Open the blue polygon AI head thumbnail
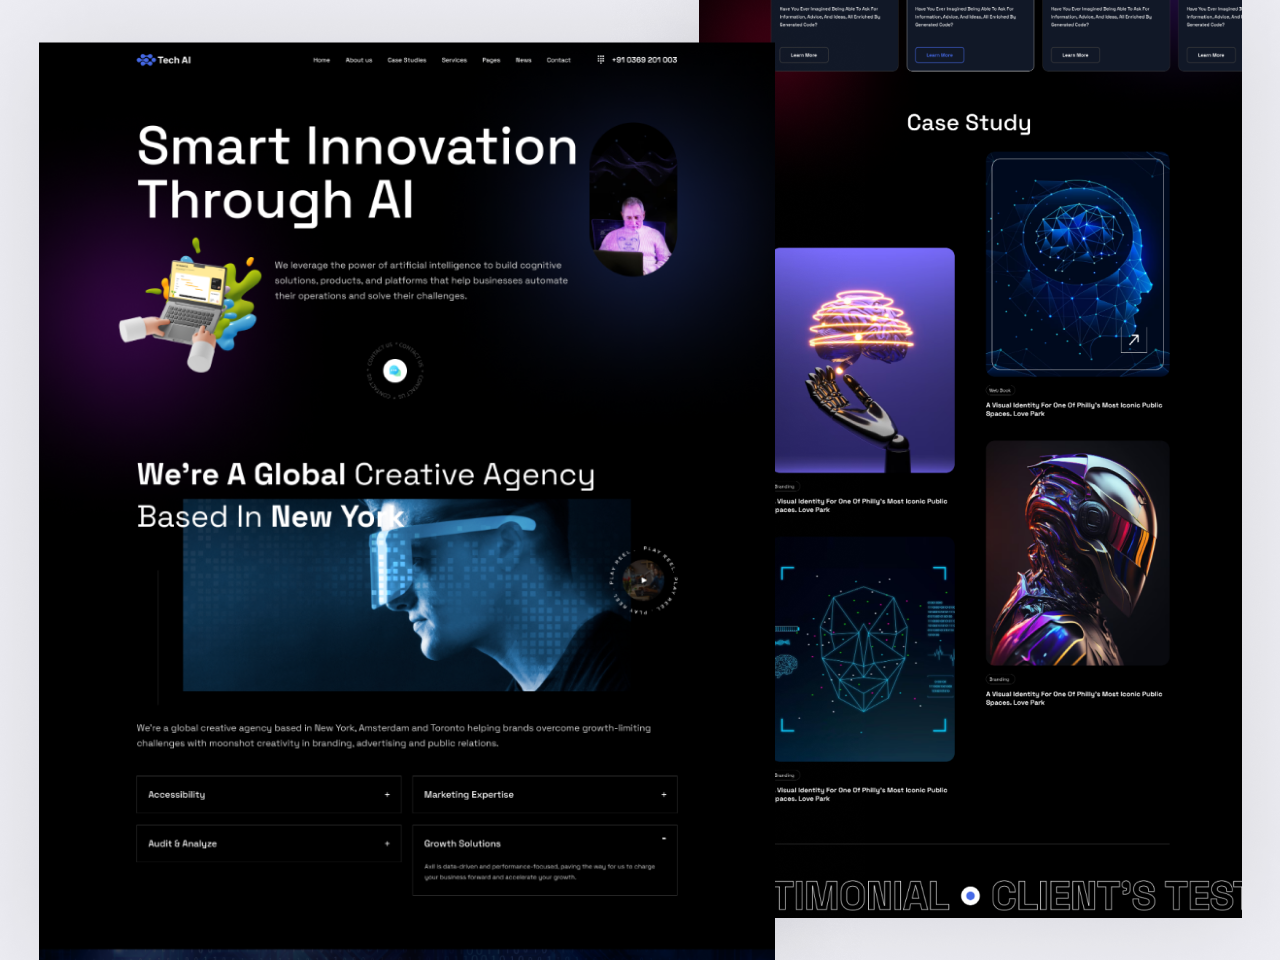 (1077, 264)
